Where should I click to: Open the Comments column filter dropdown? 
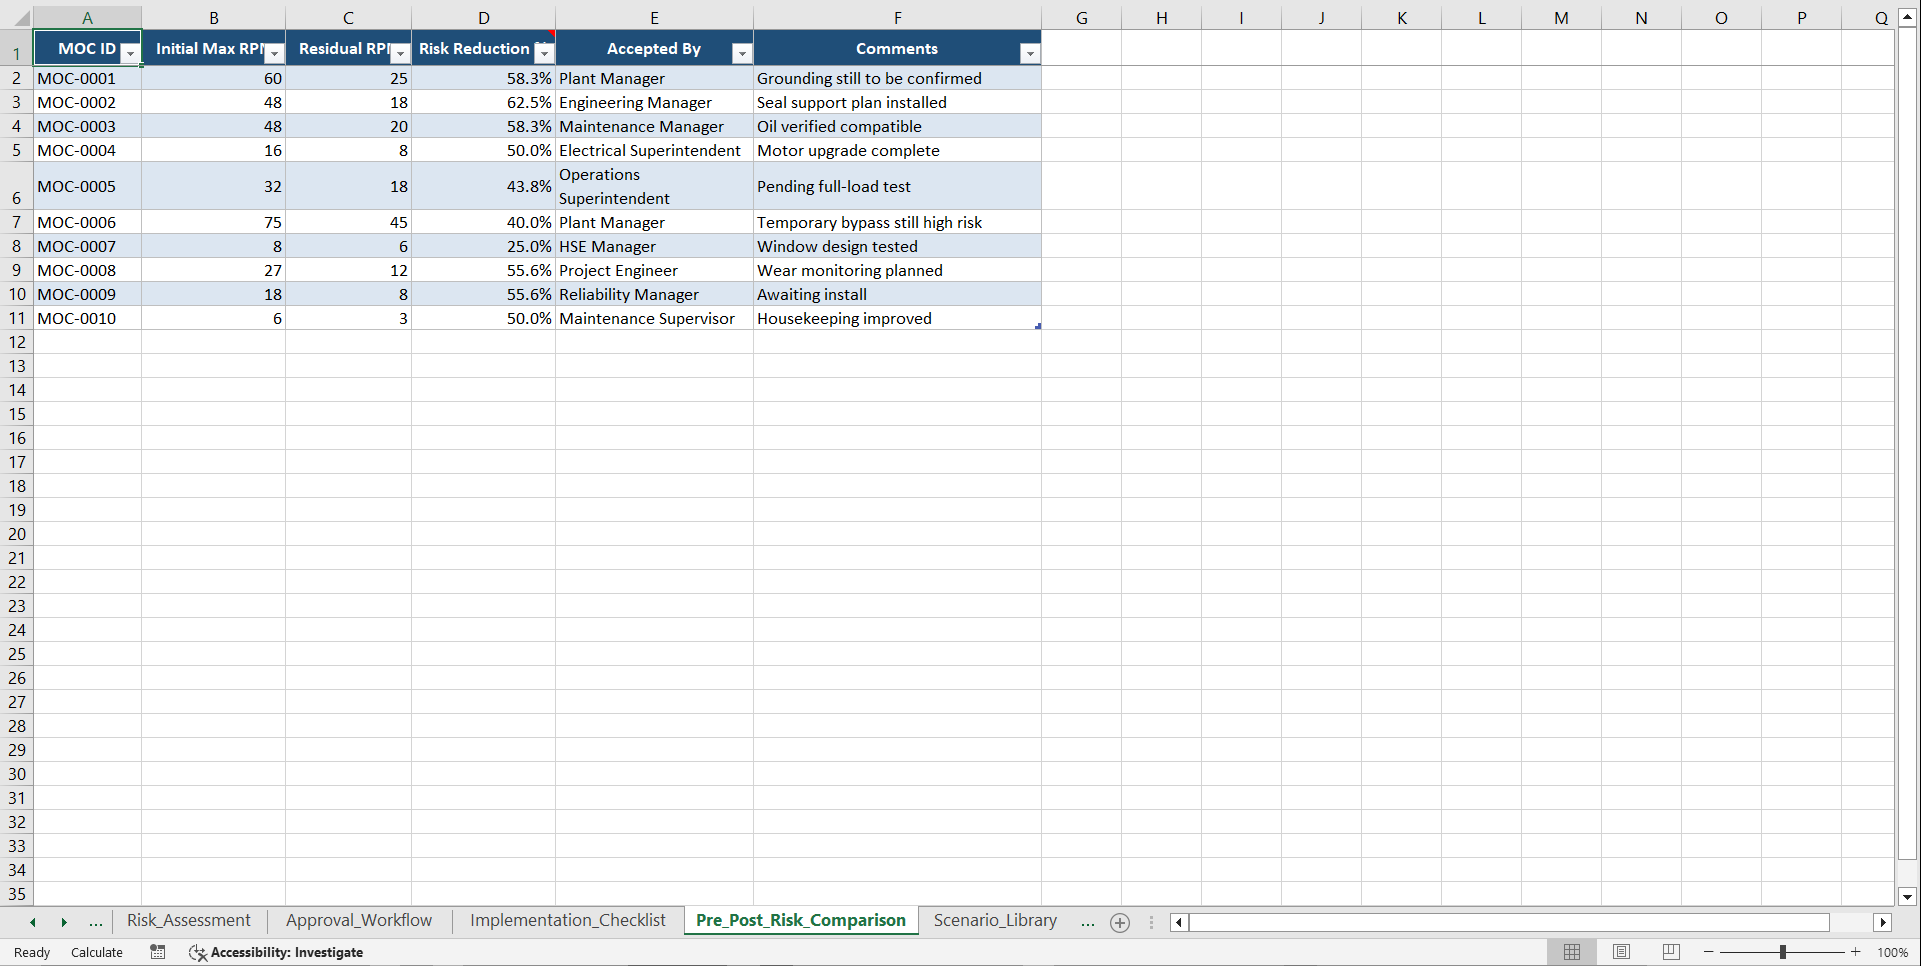(x=1029, y=52)
